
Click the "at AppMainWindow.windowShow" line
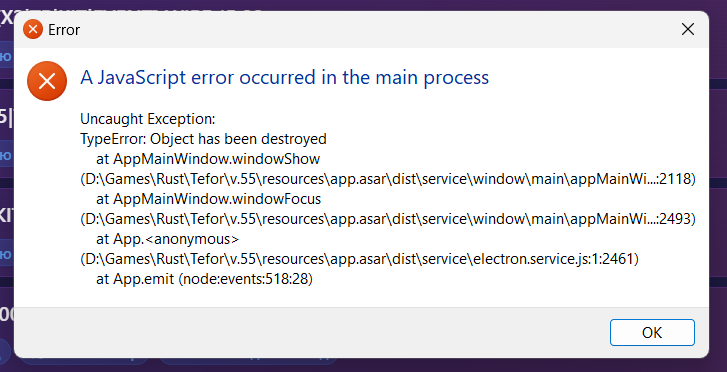tap(208, 159)
